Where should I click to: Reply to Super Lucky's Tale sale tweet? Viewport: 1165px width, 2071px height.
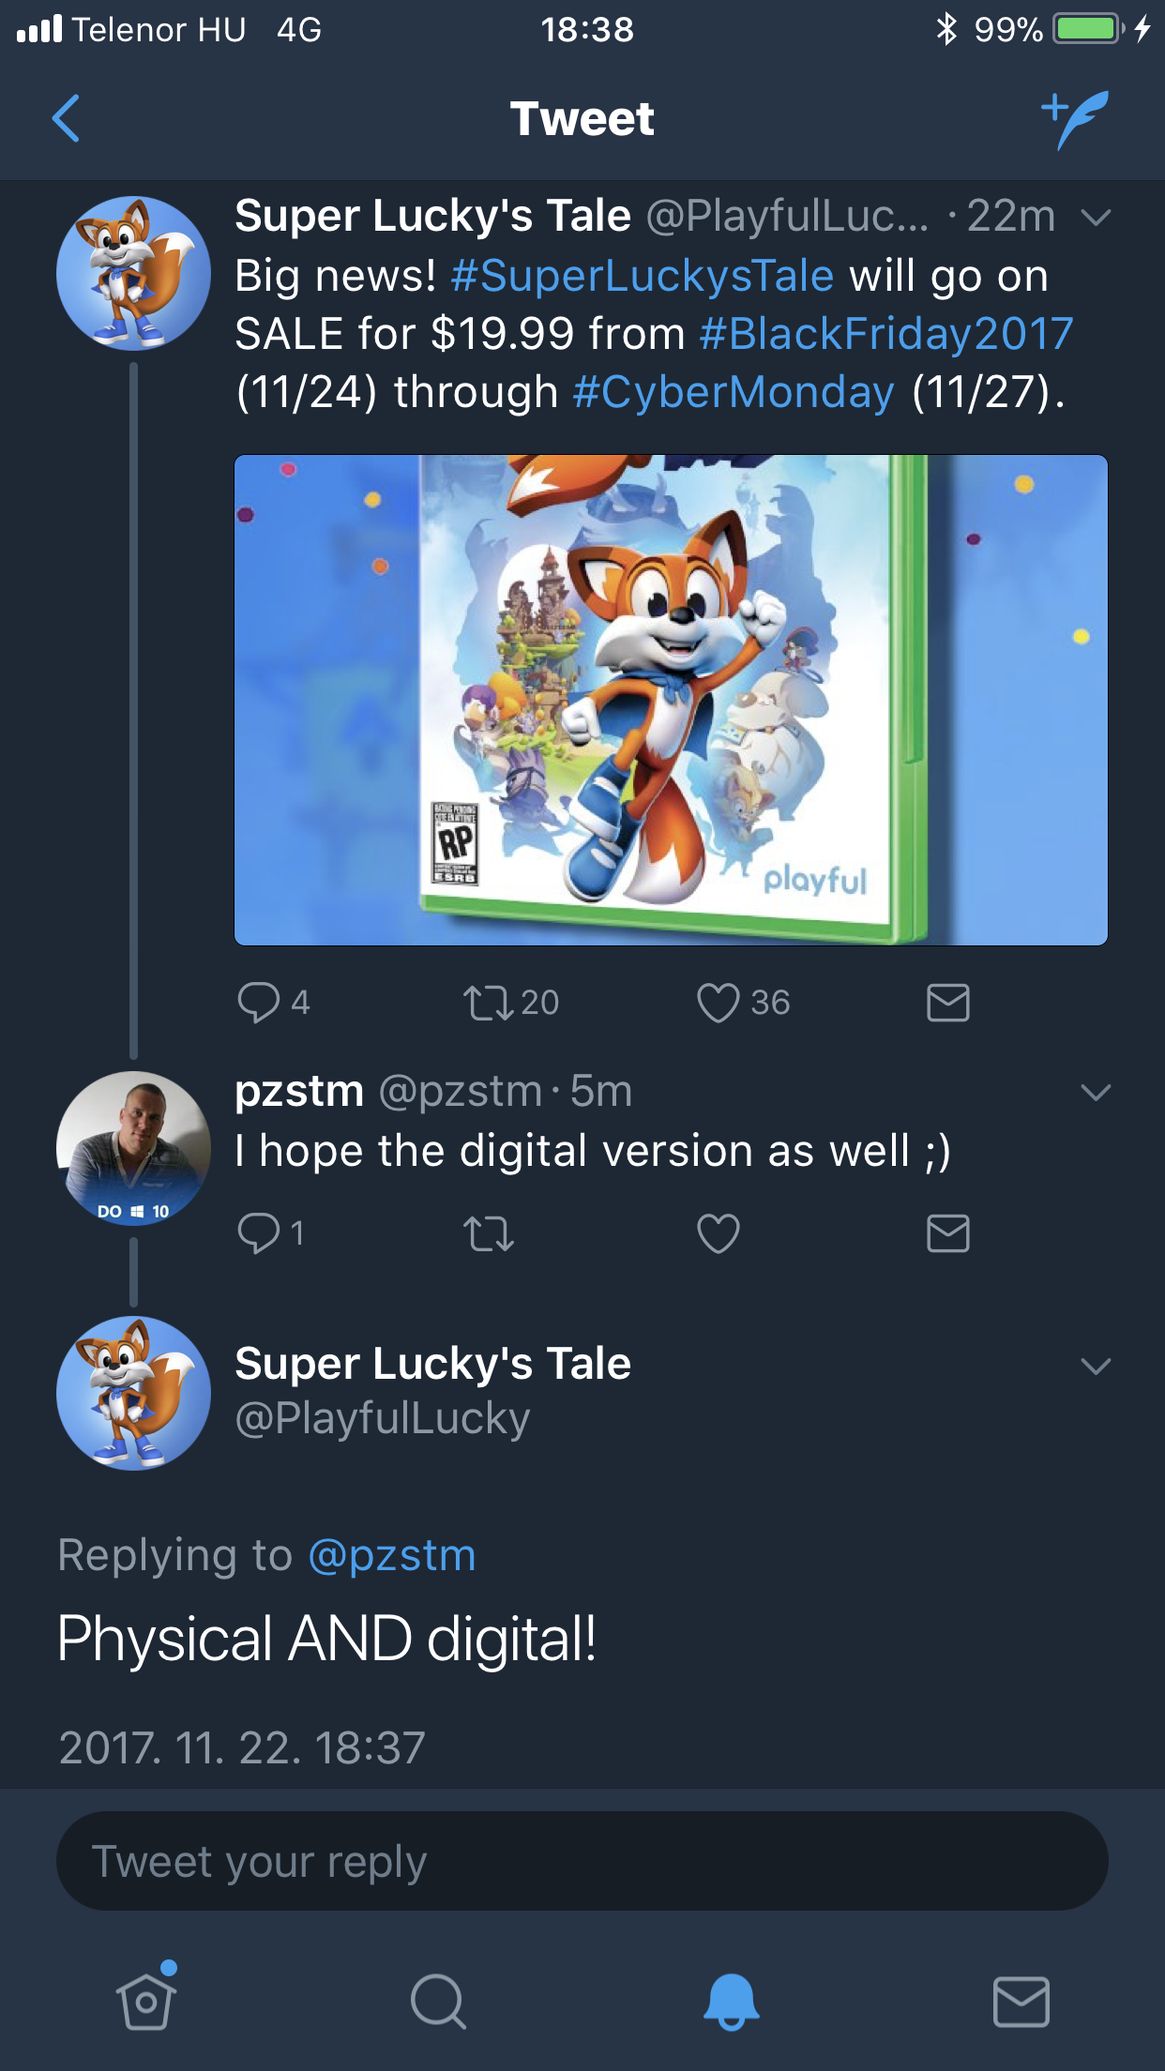pos(258,1002)
